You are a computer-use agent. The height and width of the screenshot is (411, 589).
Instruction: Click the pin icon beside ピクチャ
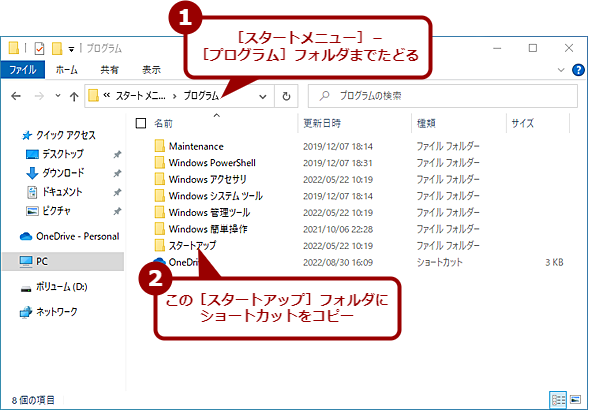pos(117,211)
